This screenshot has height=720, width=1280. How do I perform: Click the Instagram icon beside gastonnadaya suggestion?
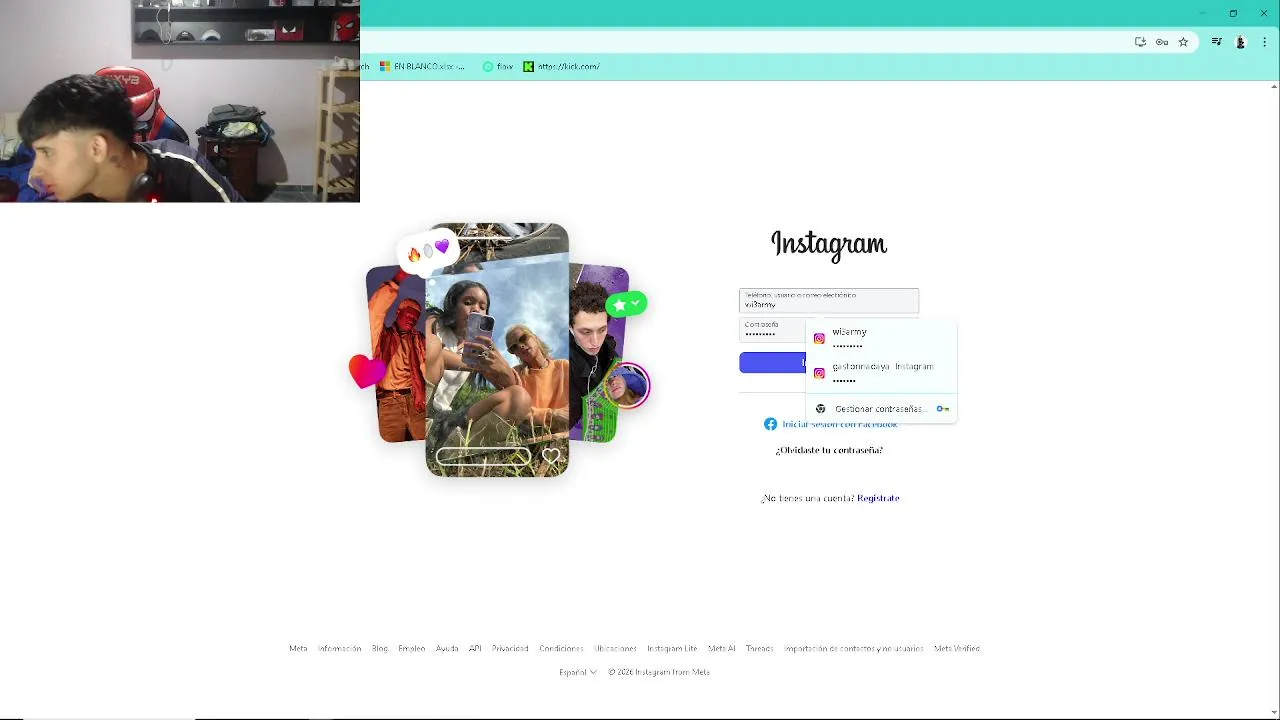coord(819,373)
